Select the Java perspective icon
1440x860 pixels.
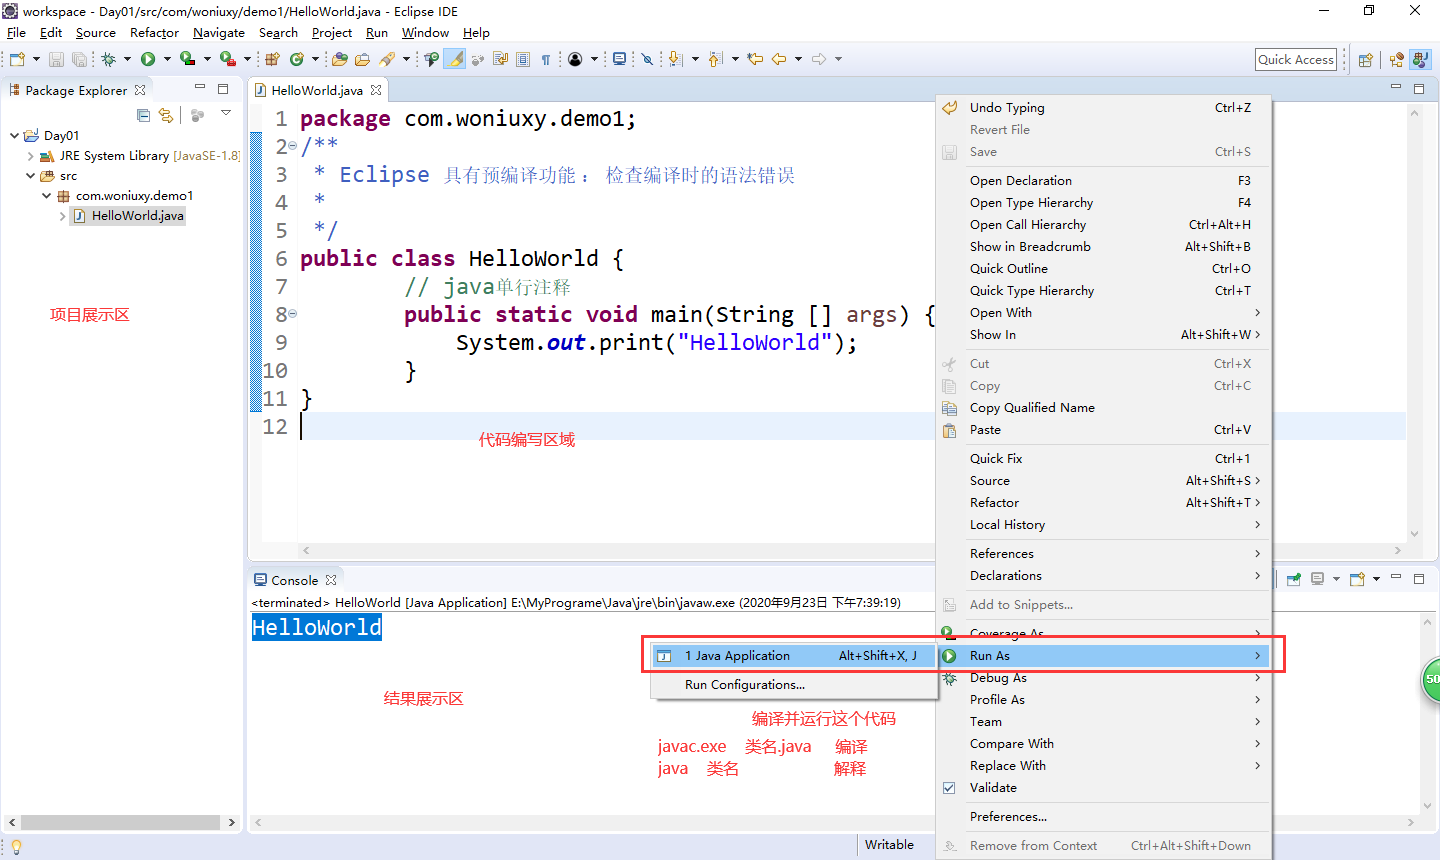[x=1420, y=60]
